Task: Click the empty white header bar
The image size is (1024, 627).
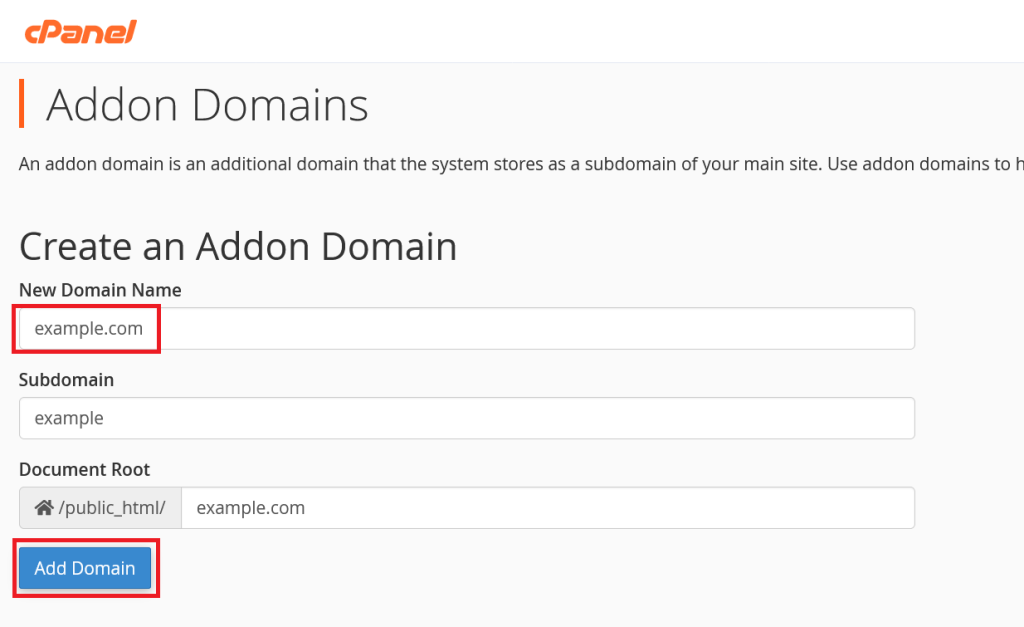Action: pyautogui.click(x=580, y=32)
